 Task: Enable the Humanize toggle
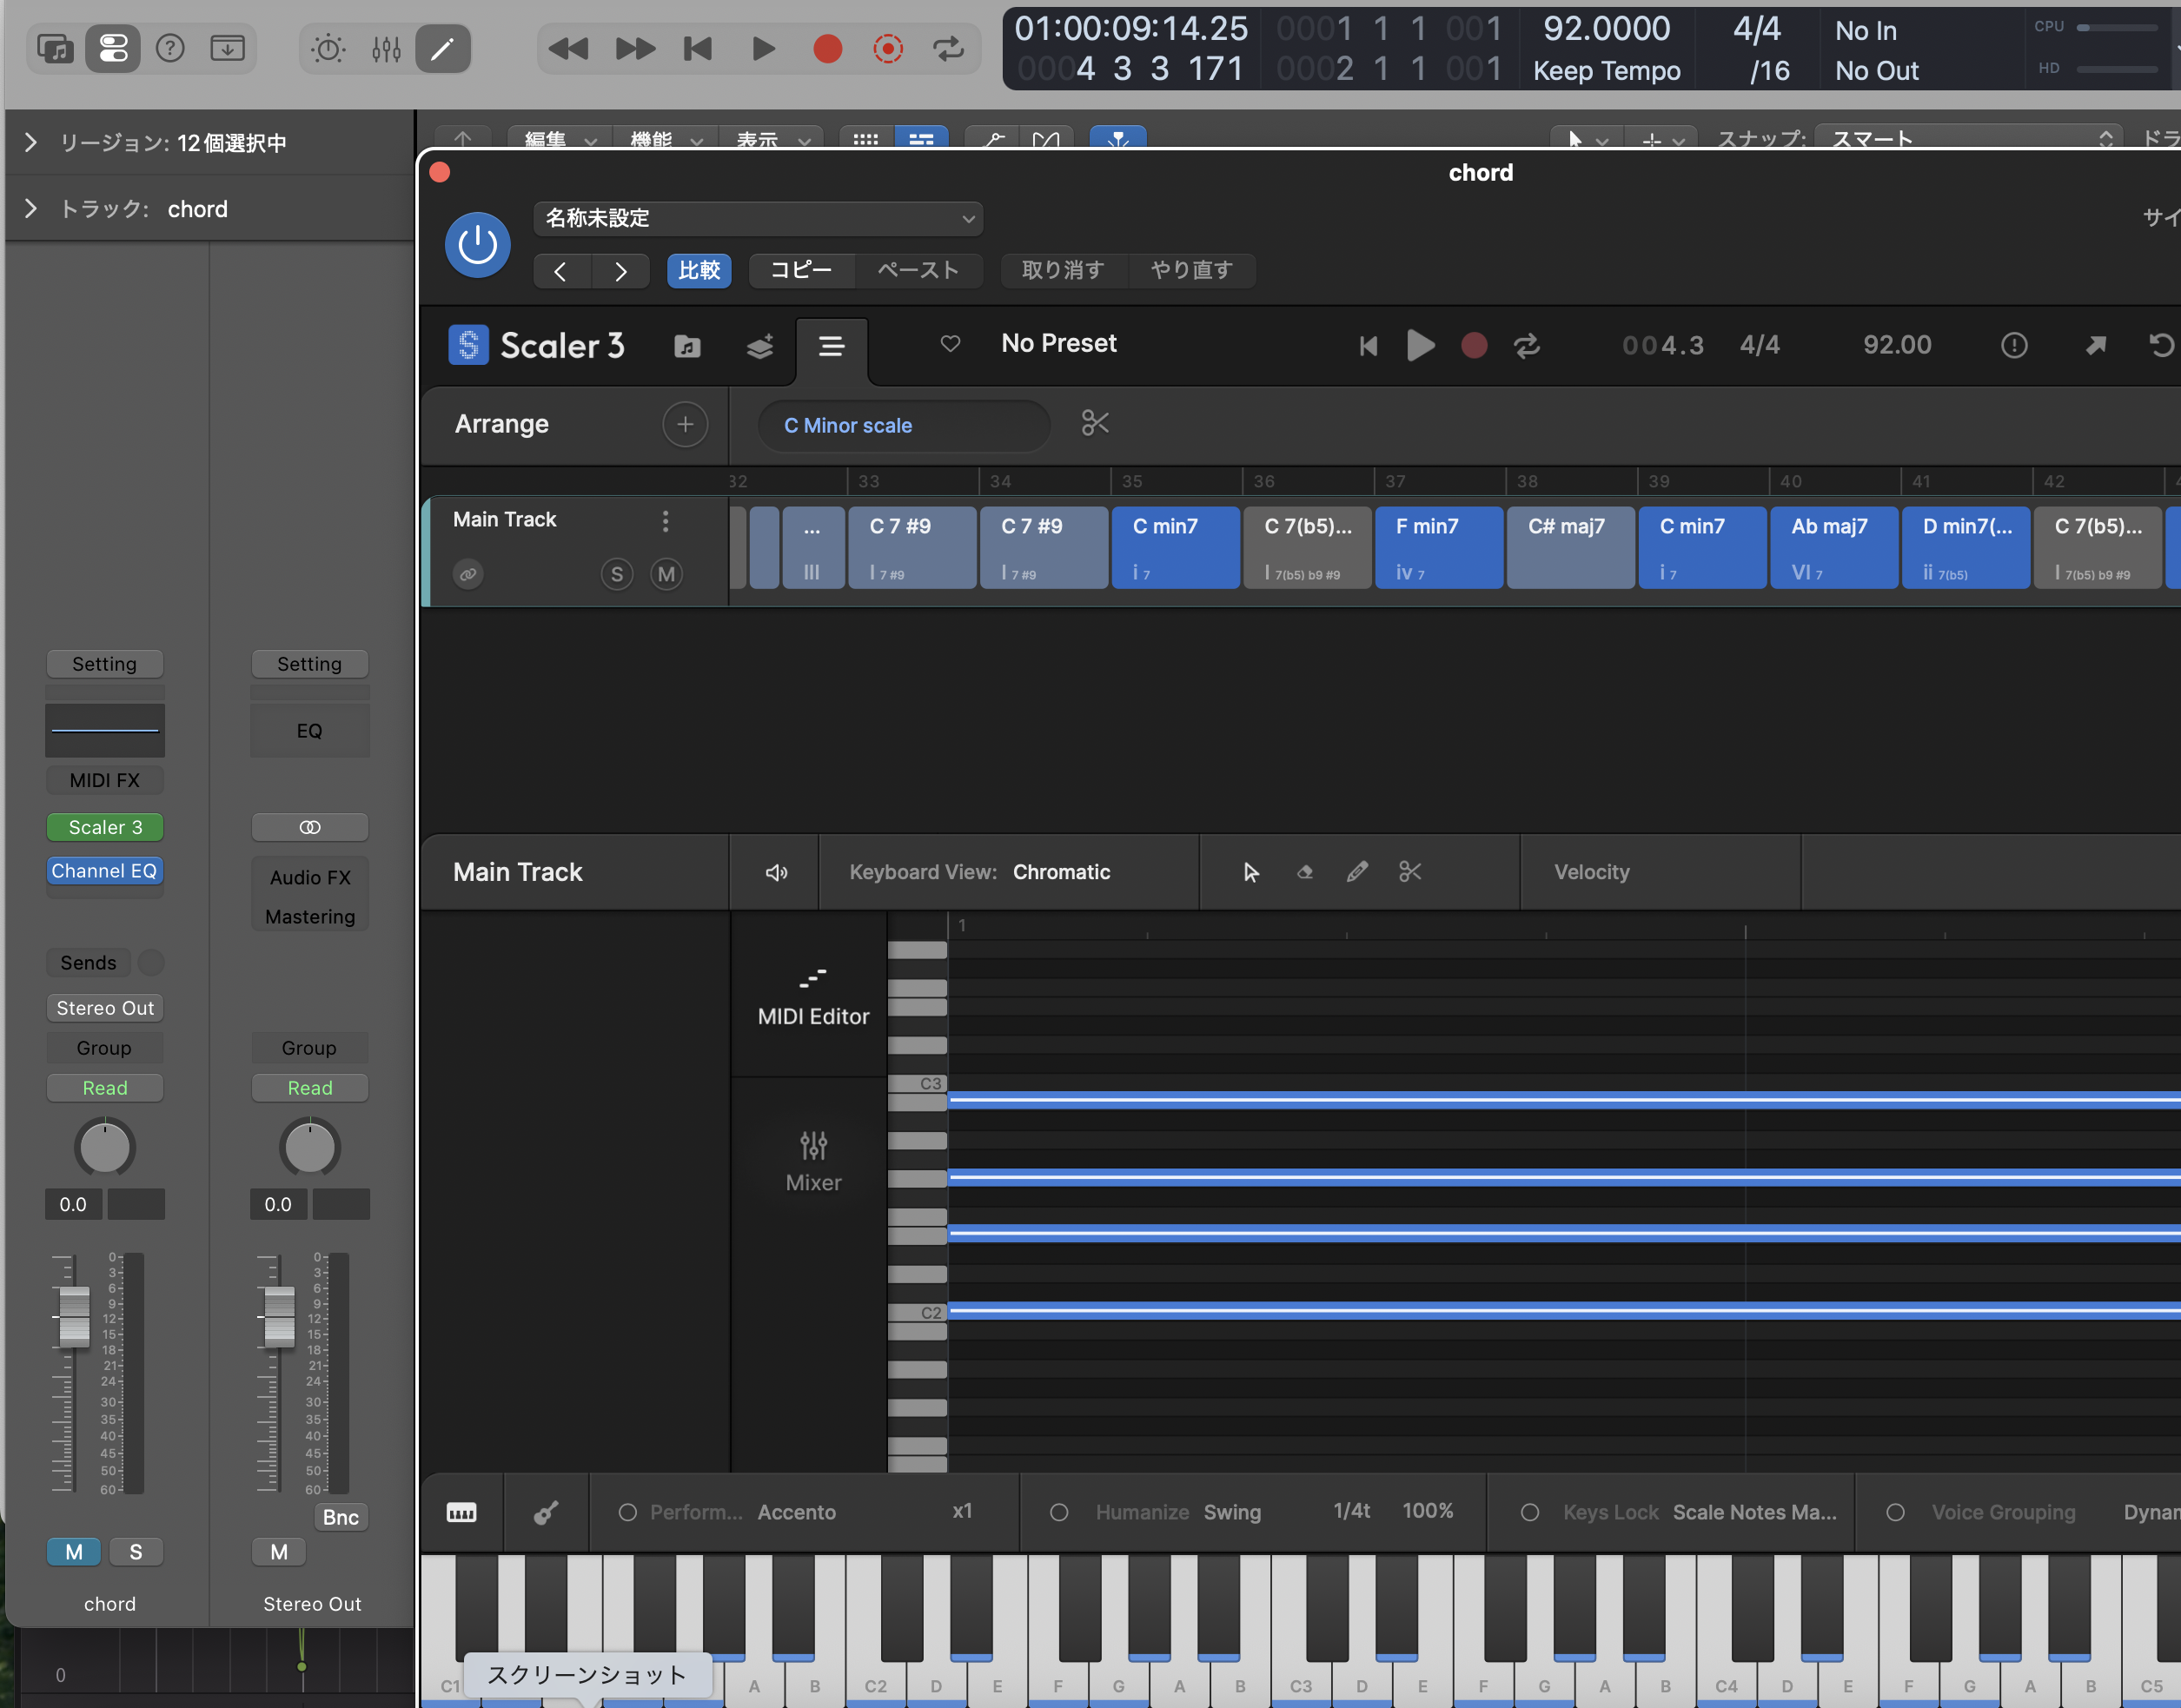[x=1059, y=1513]
